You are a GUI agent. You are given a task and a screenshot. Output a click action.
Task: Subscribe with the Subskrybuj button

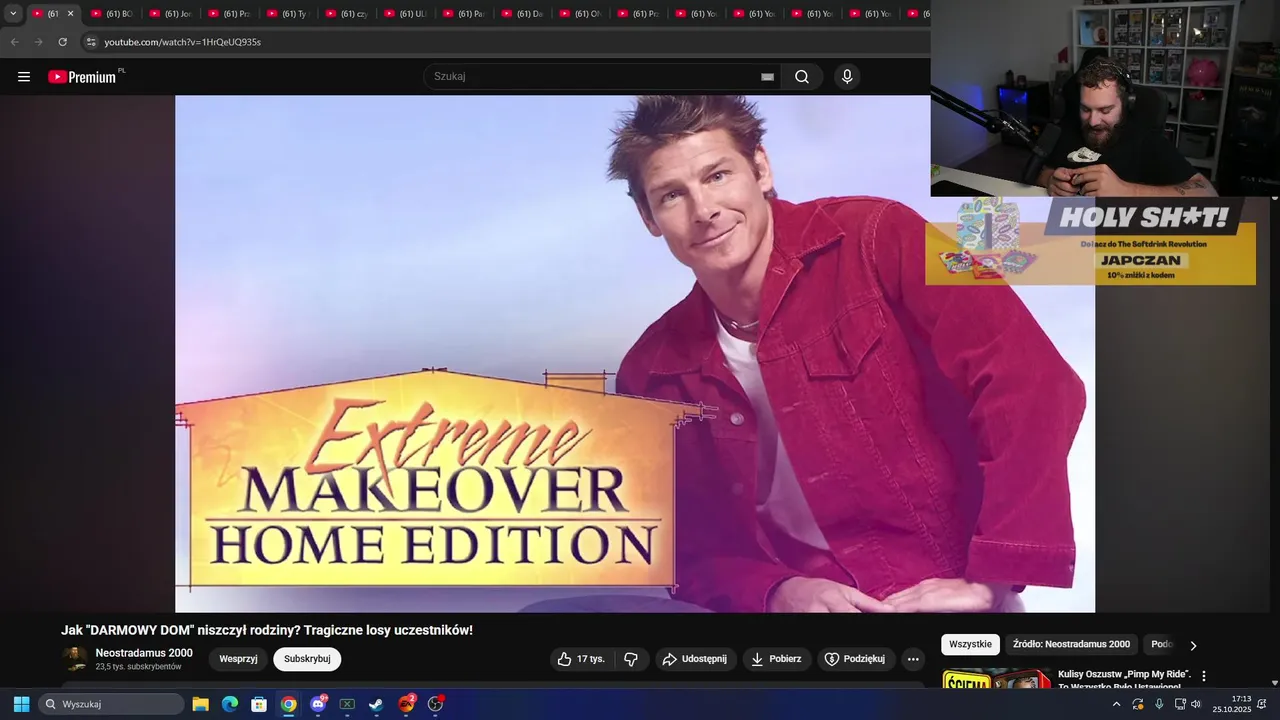tap(307, 659)
